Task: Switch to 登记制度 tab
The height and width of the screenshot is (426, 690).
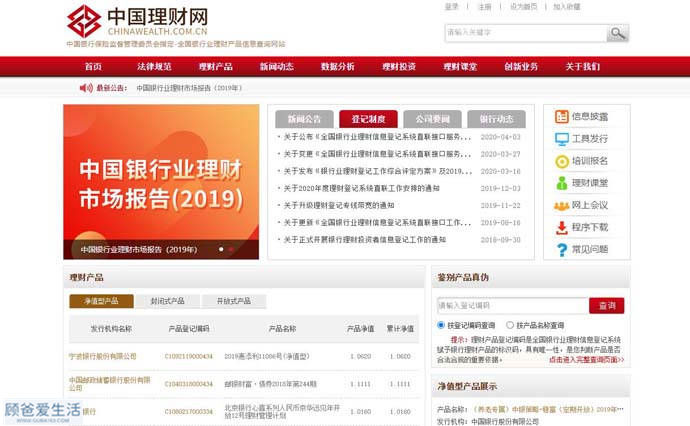Action: pyautogui.click(x=368, y=119)
